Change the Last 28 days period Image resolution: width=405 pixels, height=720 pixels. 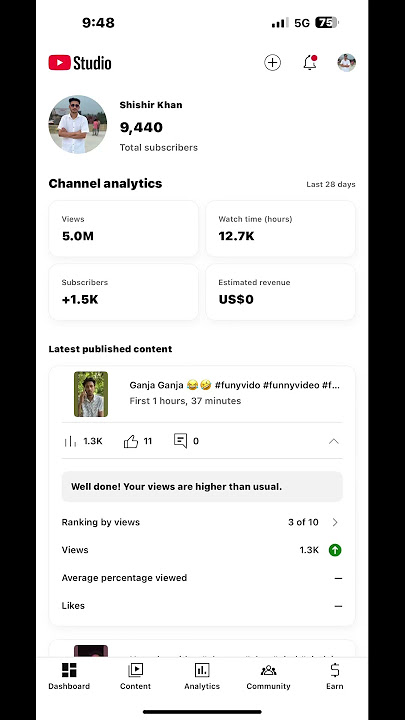(331, 184)
